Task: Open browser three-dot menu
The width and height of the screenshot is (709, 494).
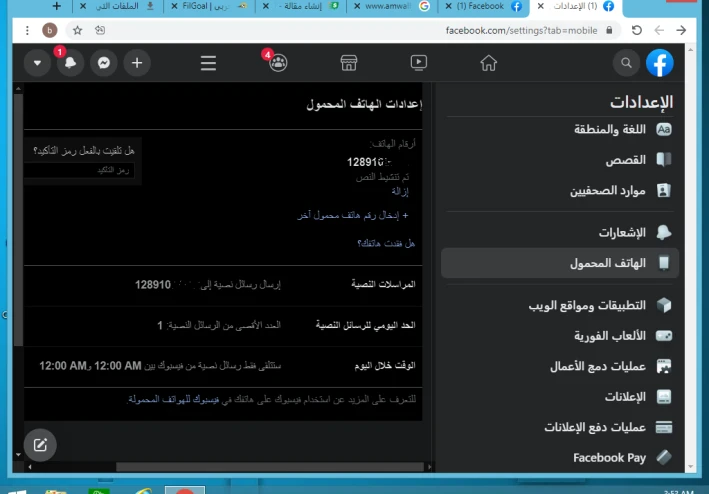Action: pos(28,30)
